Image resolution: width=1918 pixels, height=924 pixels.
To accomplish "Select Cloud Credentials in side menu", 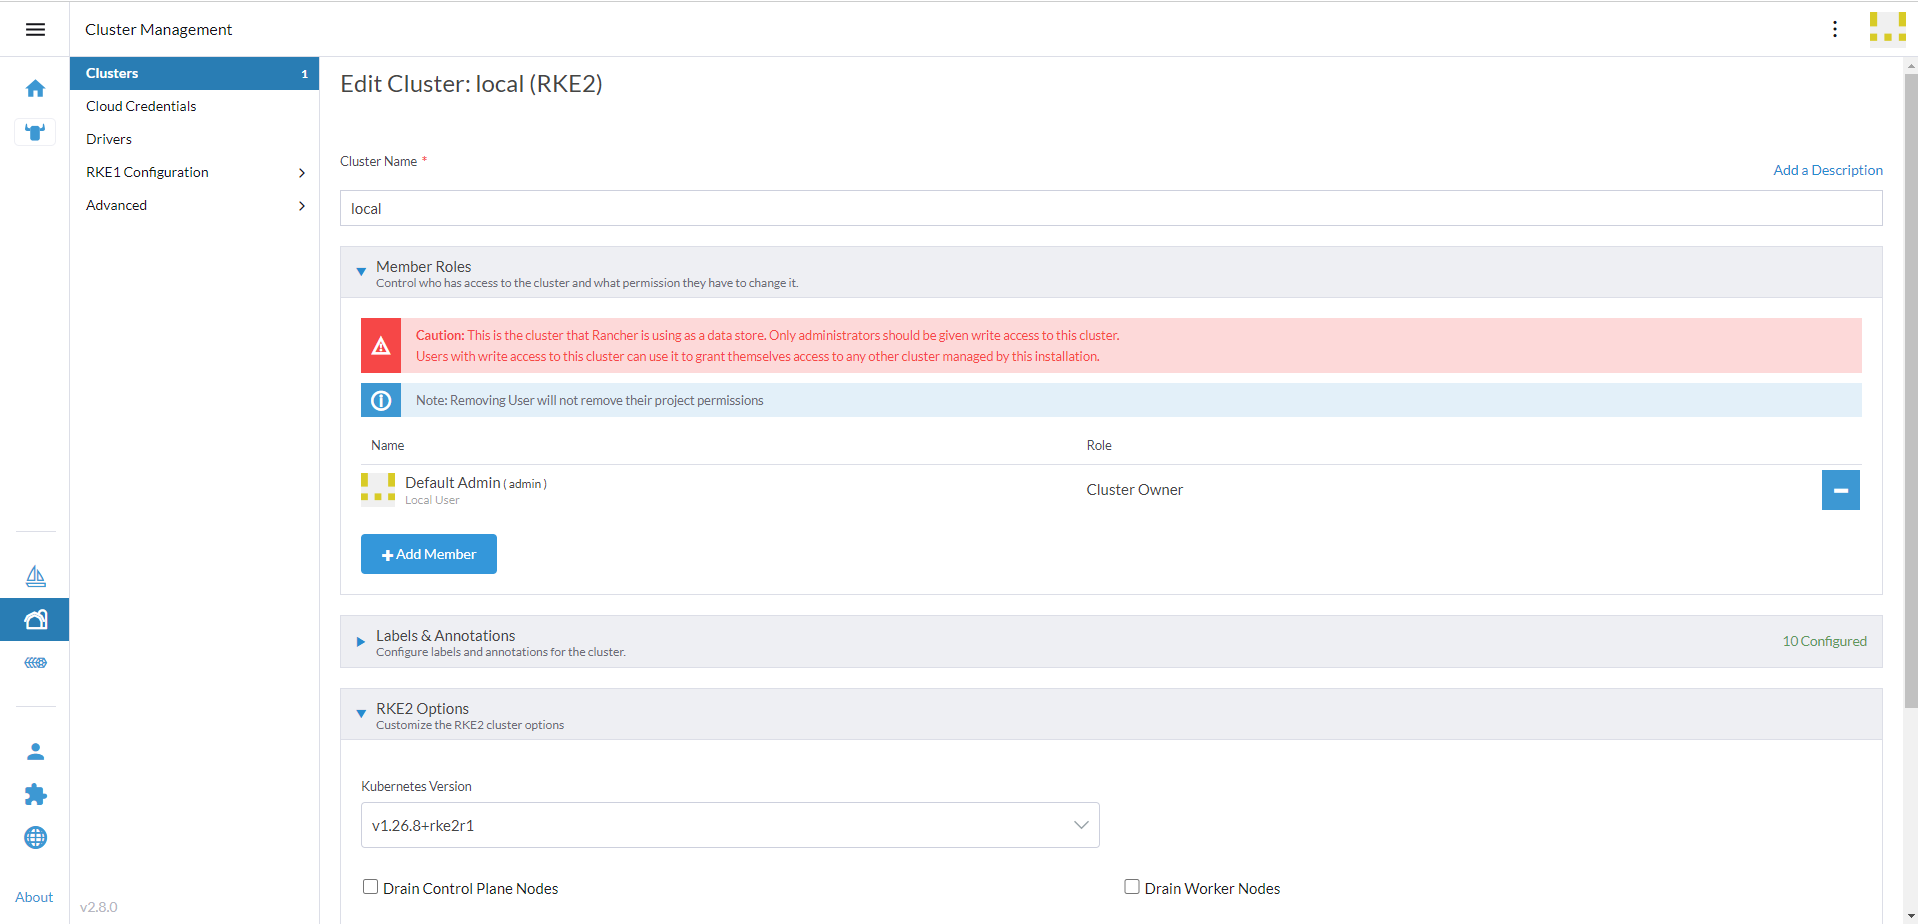I will (141, 106).
